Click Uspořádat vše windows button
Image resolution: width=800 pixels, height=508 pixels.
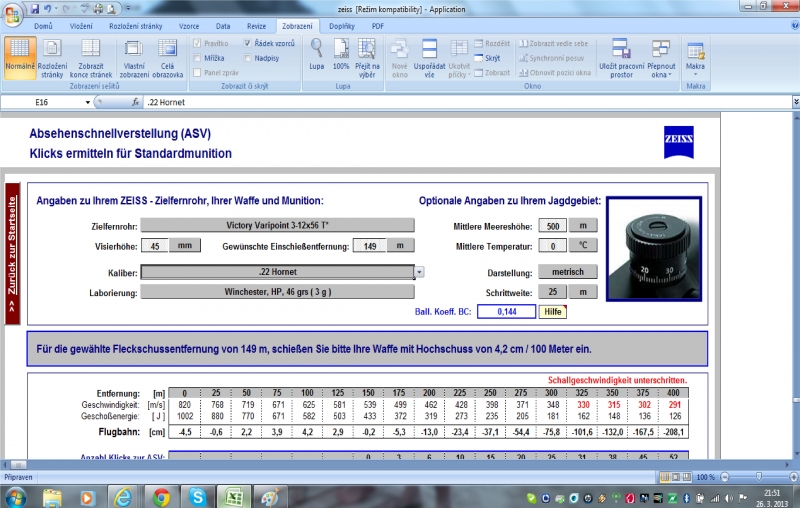pos(430,58)
